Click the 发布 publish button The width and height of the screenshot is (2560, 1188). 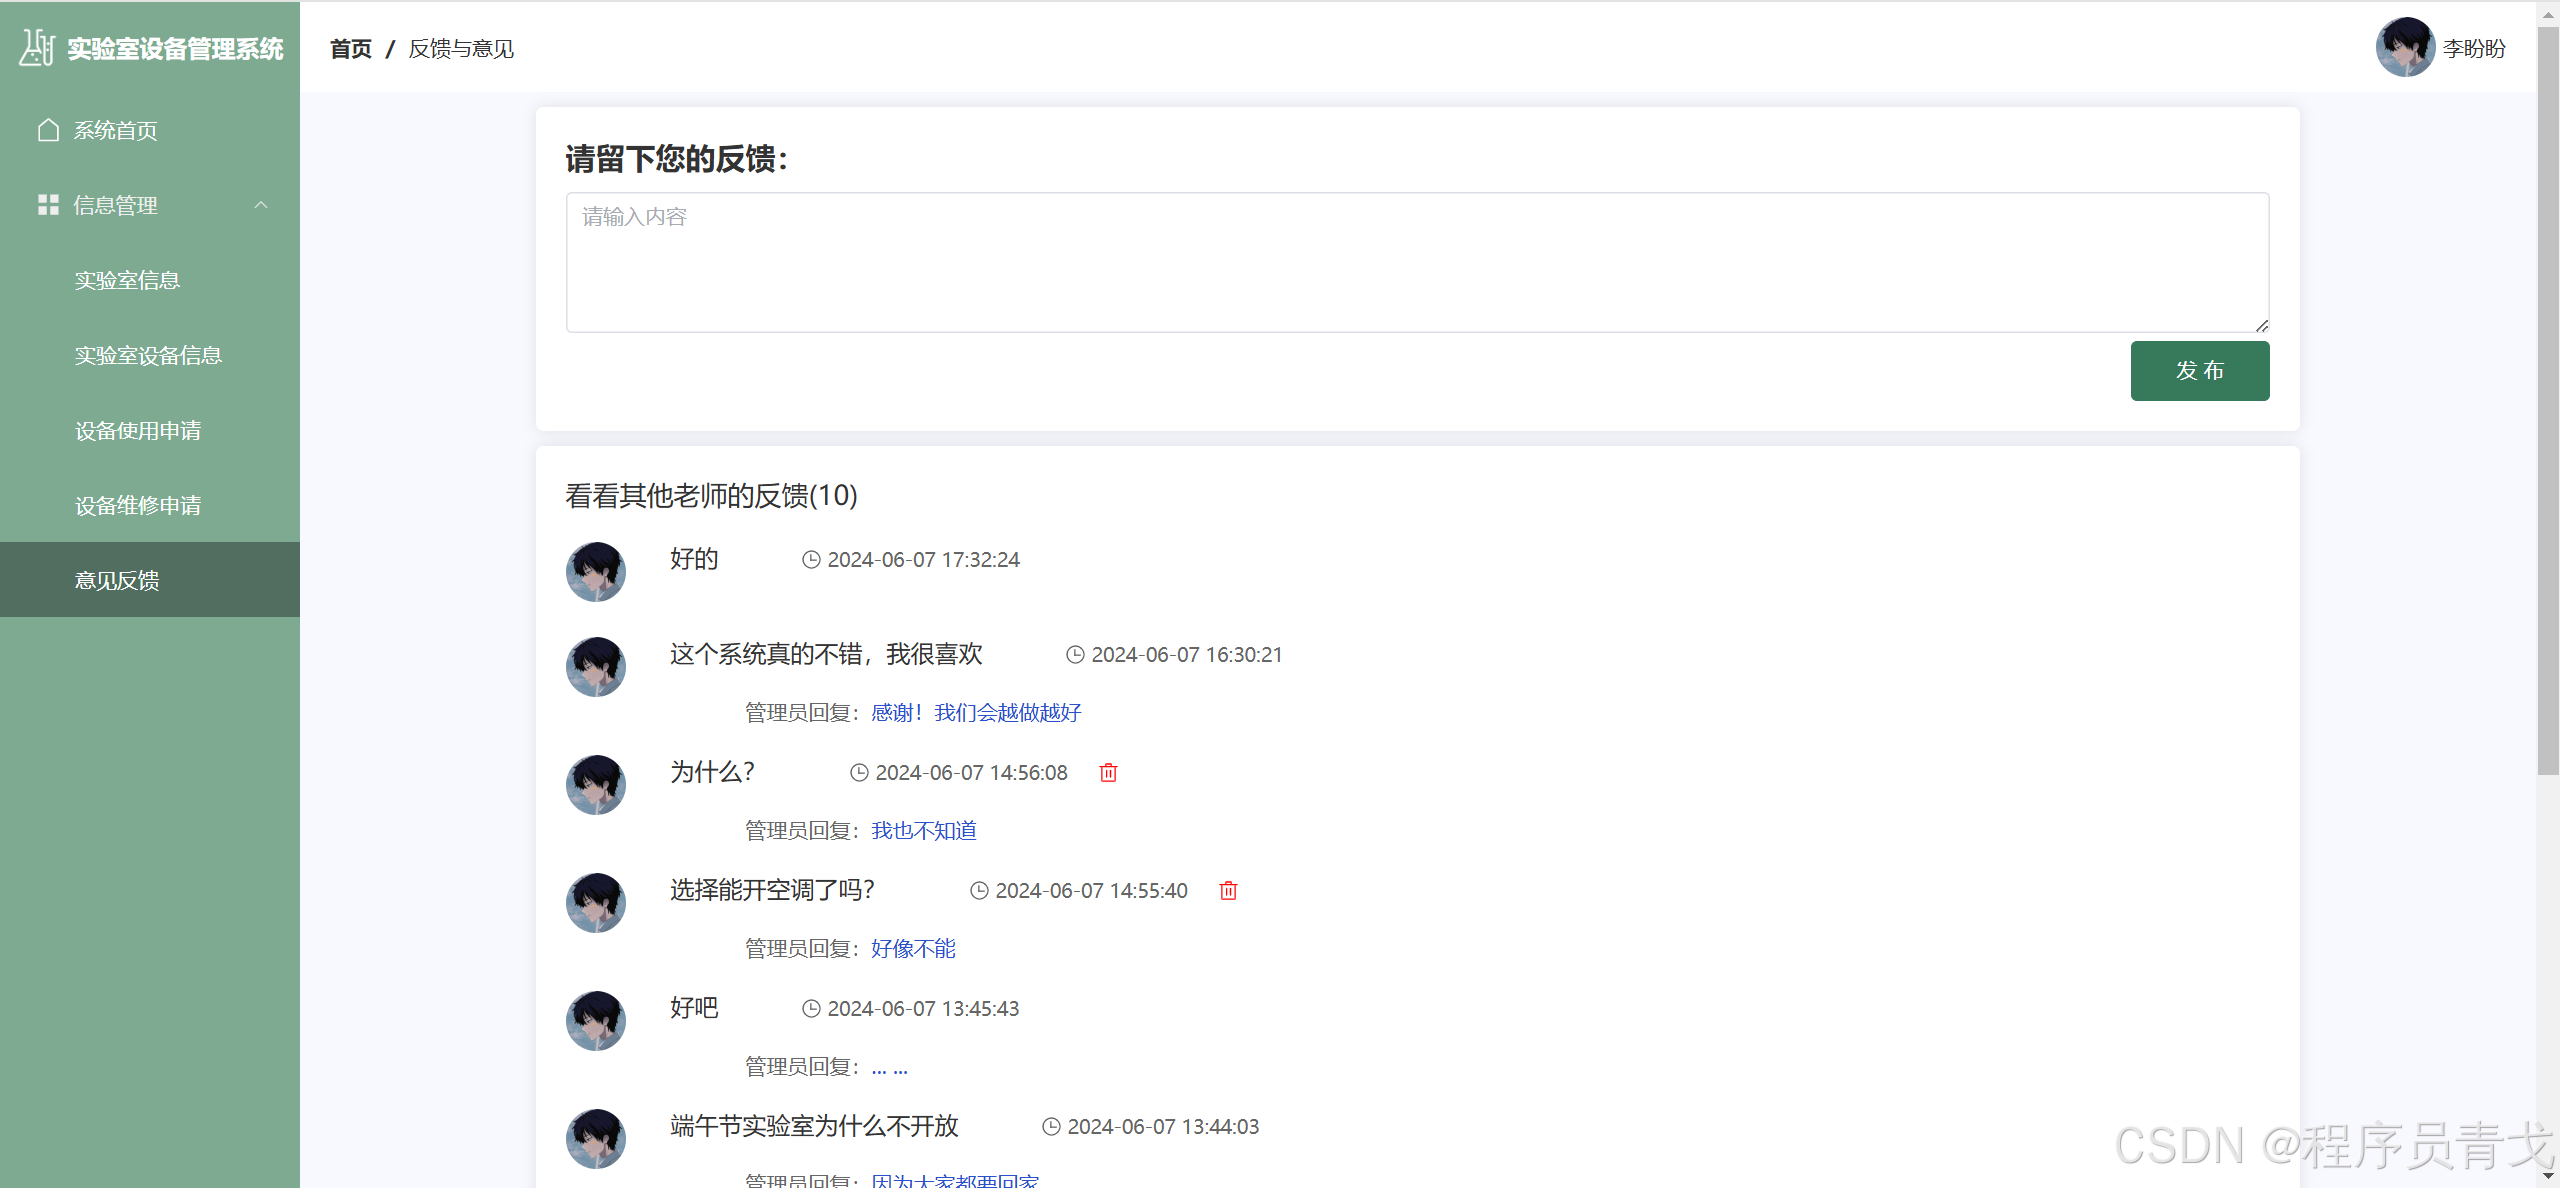click(x=2199, y=370)
